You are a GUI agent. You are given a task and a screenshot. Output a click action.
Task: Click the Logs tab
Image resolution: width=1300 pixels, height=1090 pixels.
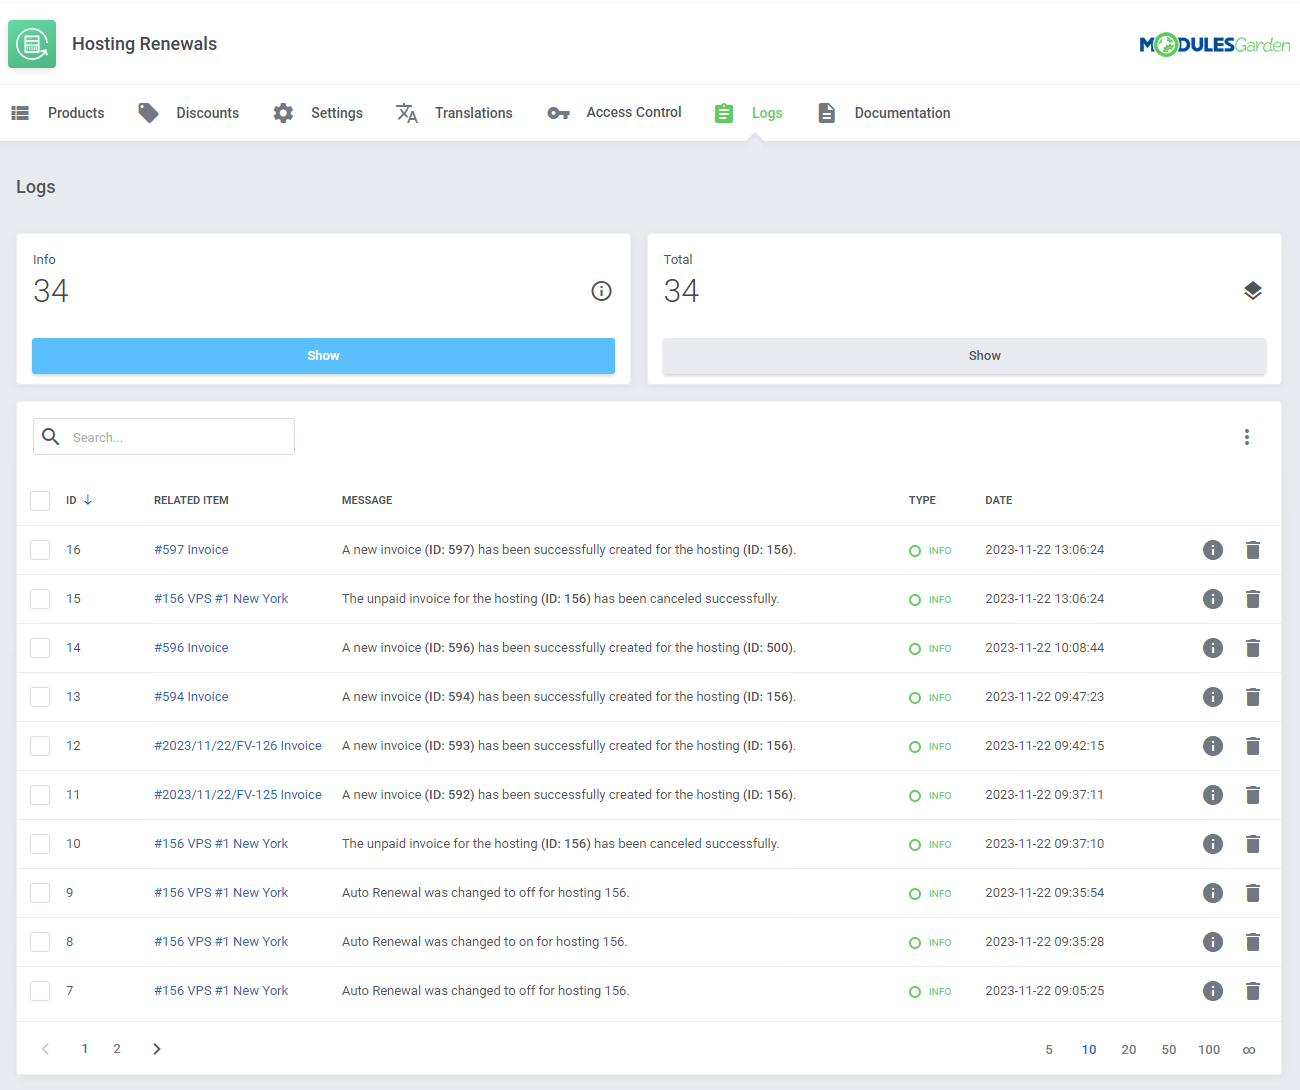749,113
